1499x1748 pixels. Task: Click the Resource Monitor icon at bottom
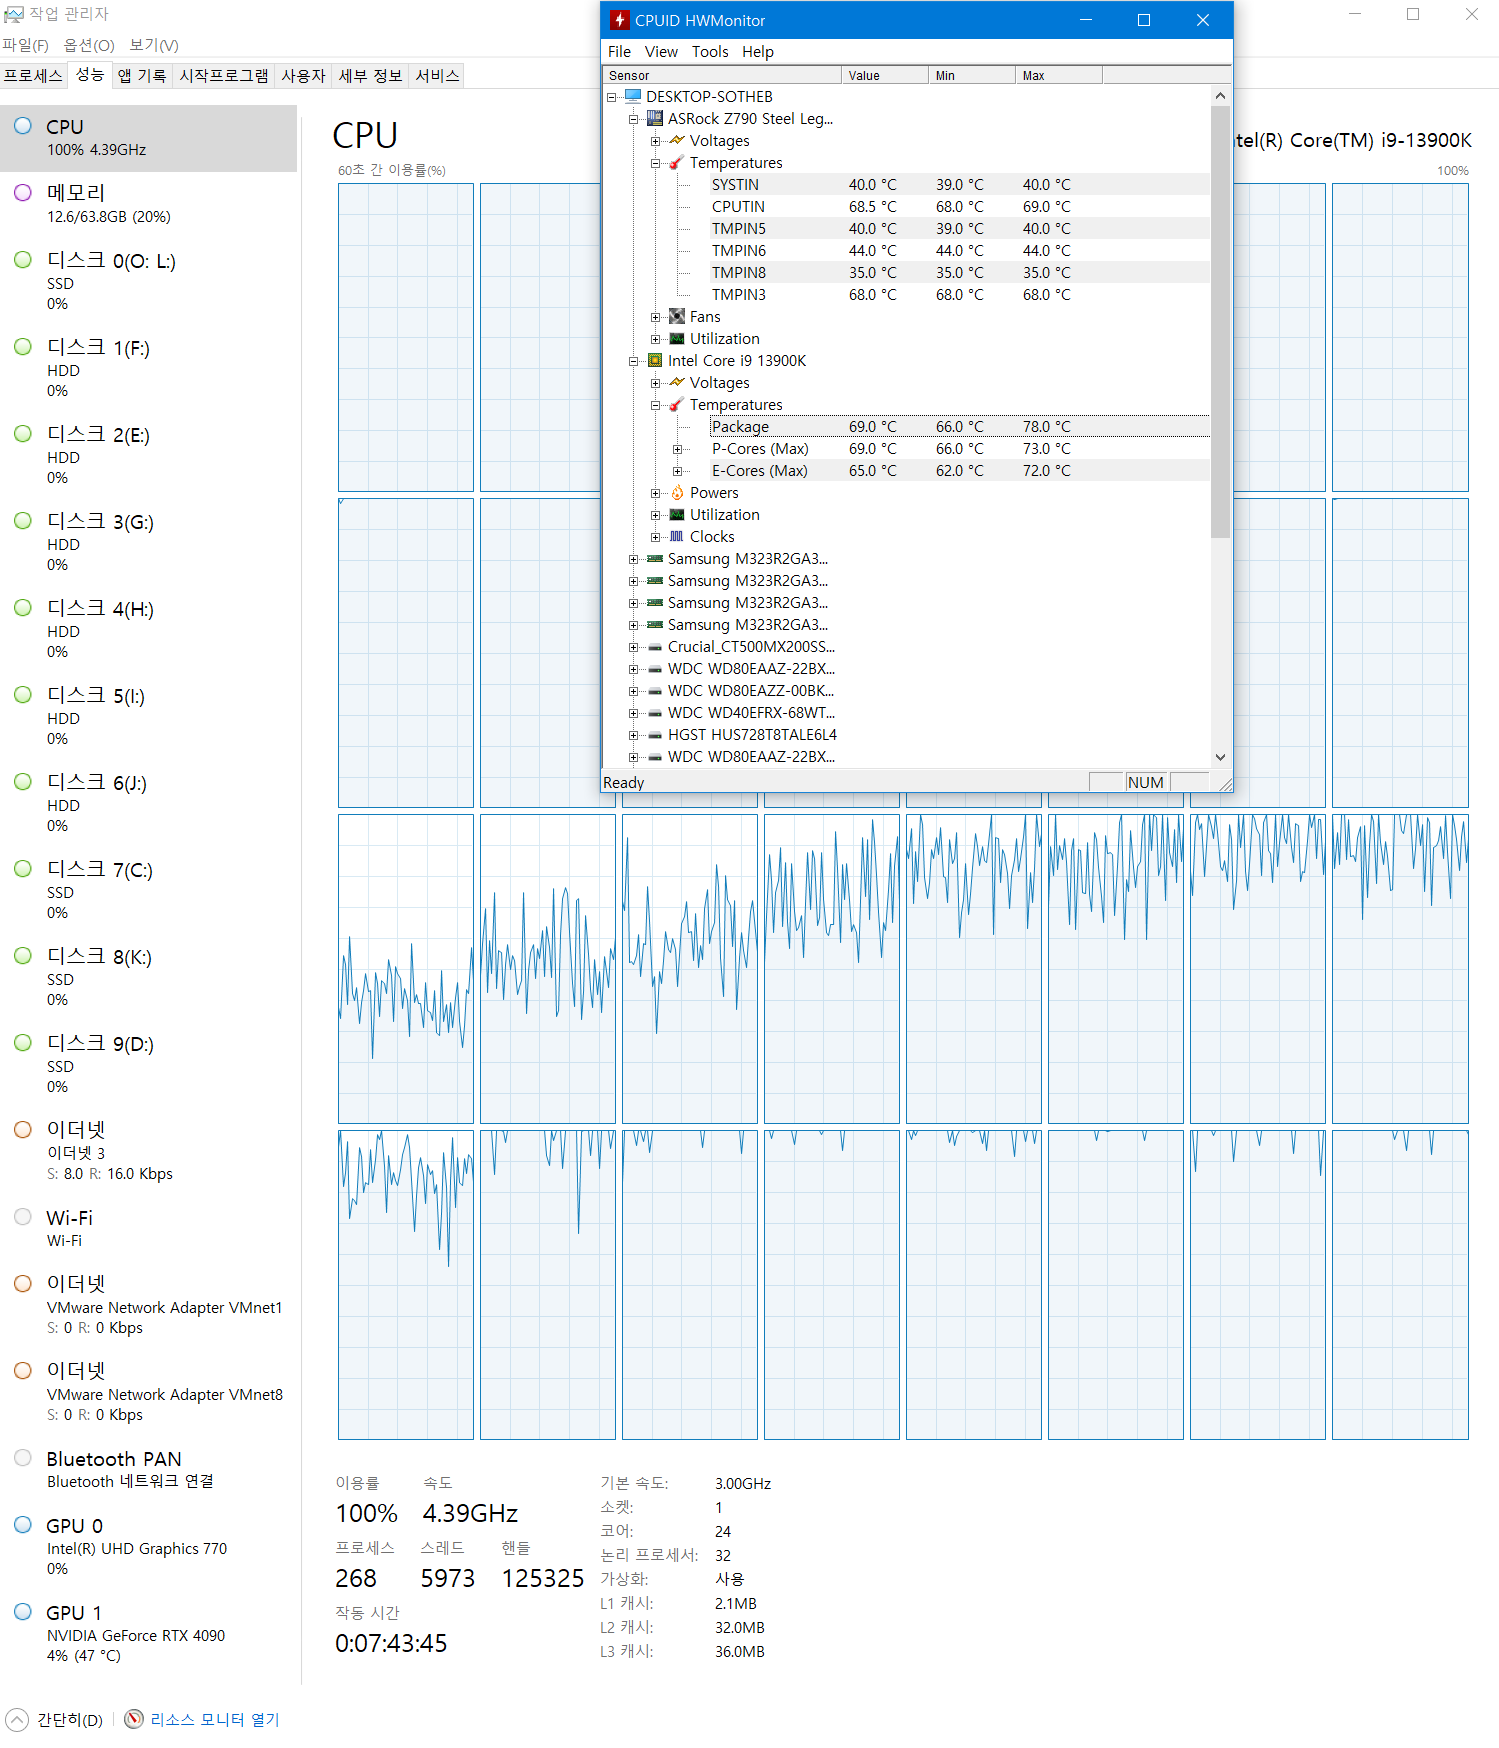pyautogui.click(x=134, y=1719)
